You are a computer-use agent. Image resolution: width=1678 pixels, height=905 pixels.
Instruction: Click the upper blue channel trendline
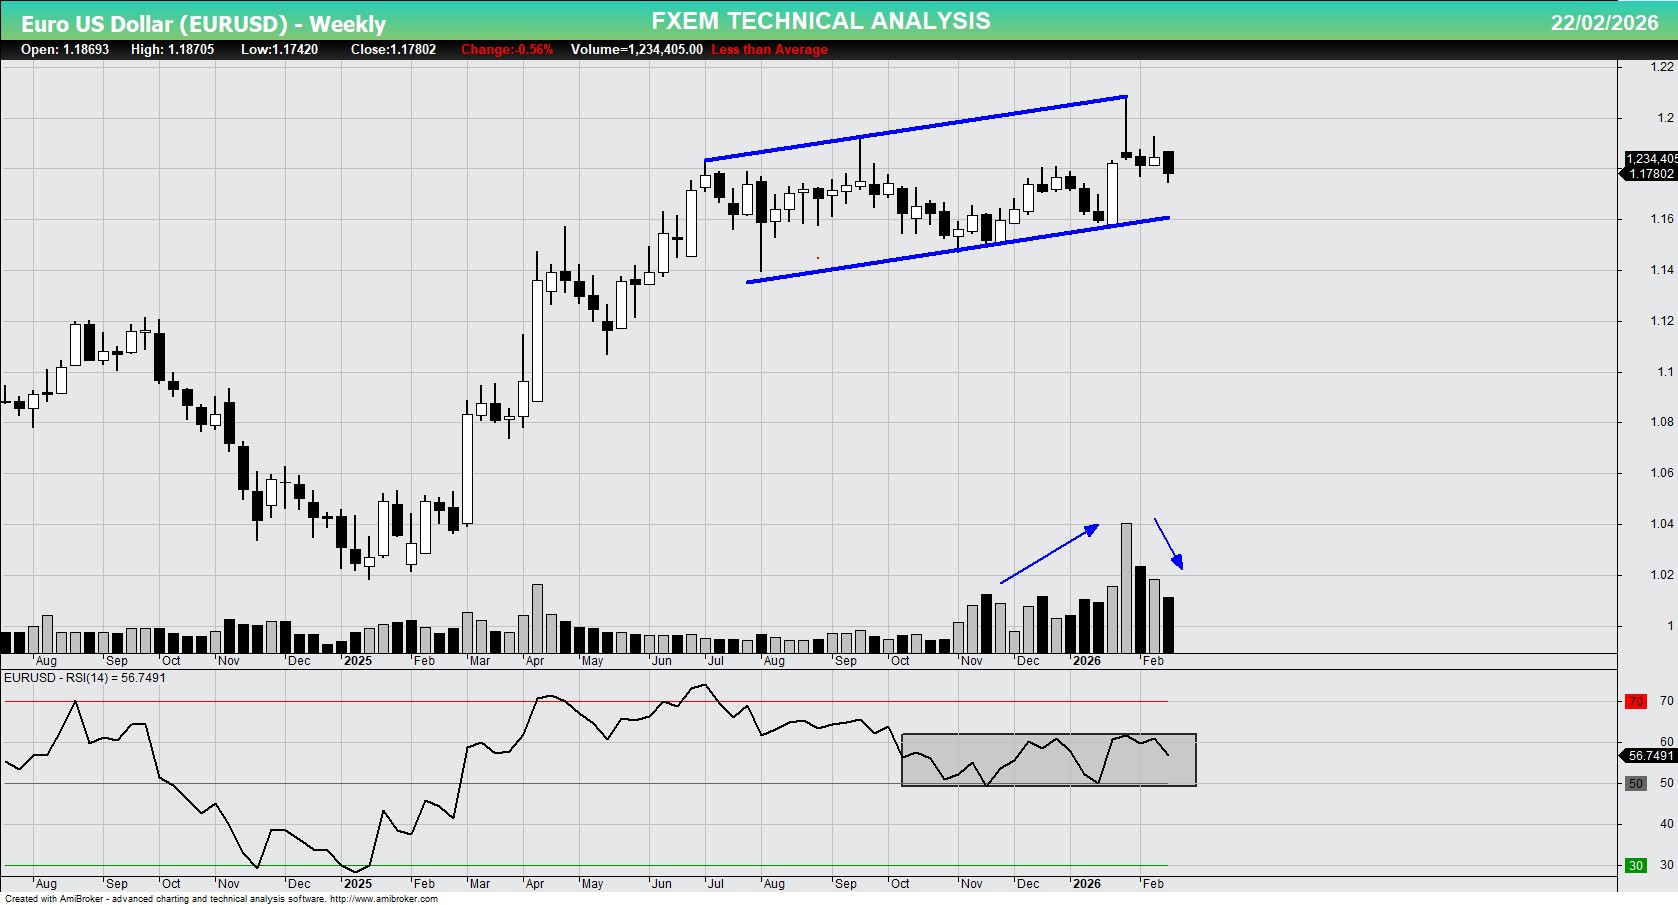[915, 128]
